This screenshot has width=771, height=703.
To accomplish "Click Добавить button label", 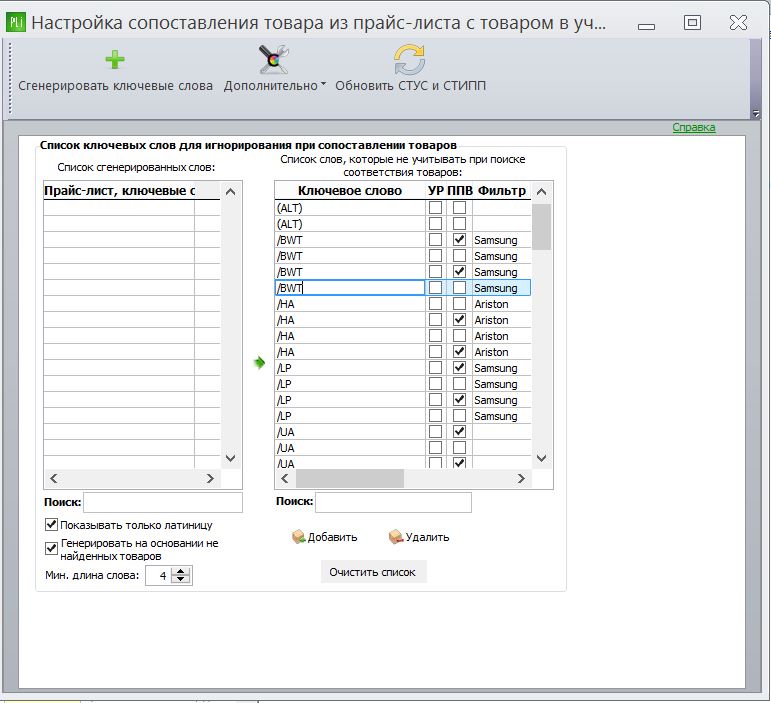I will pos(332,537).
